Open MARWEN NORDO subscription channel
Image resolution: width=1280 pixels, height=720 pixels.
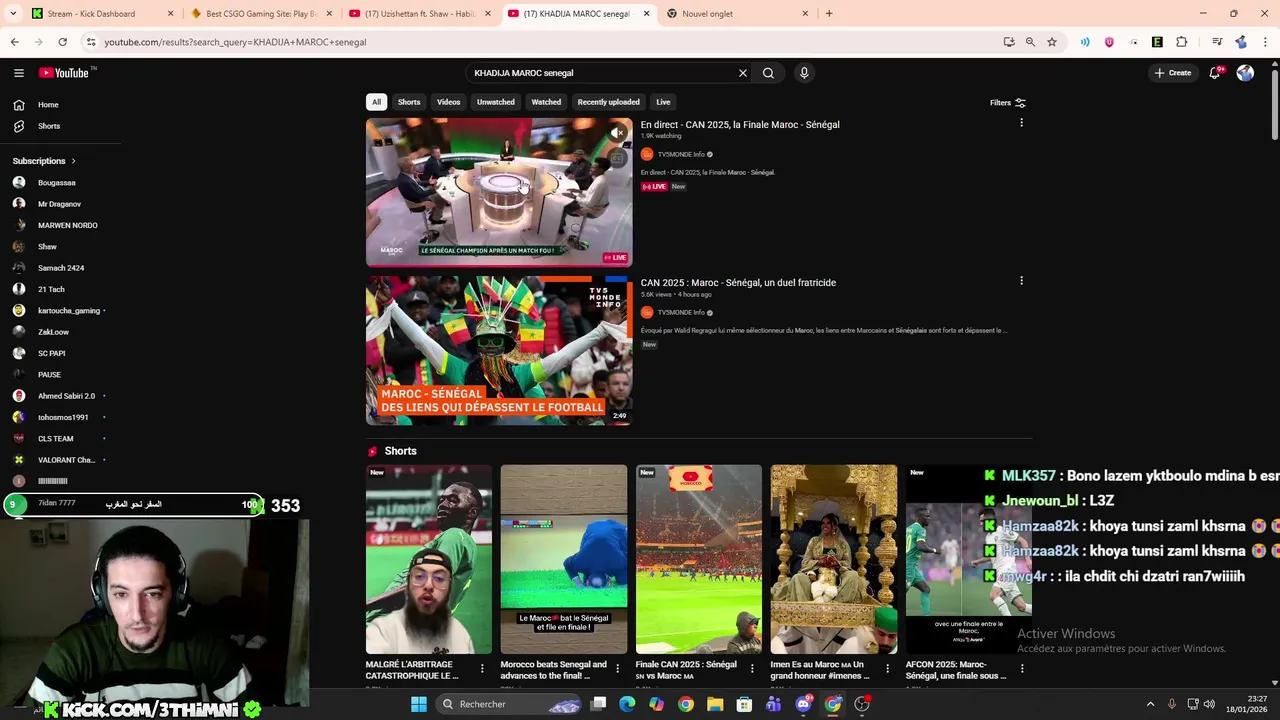(67, 225)
